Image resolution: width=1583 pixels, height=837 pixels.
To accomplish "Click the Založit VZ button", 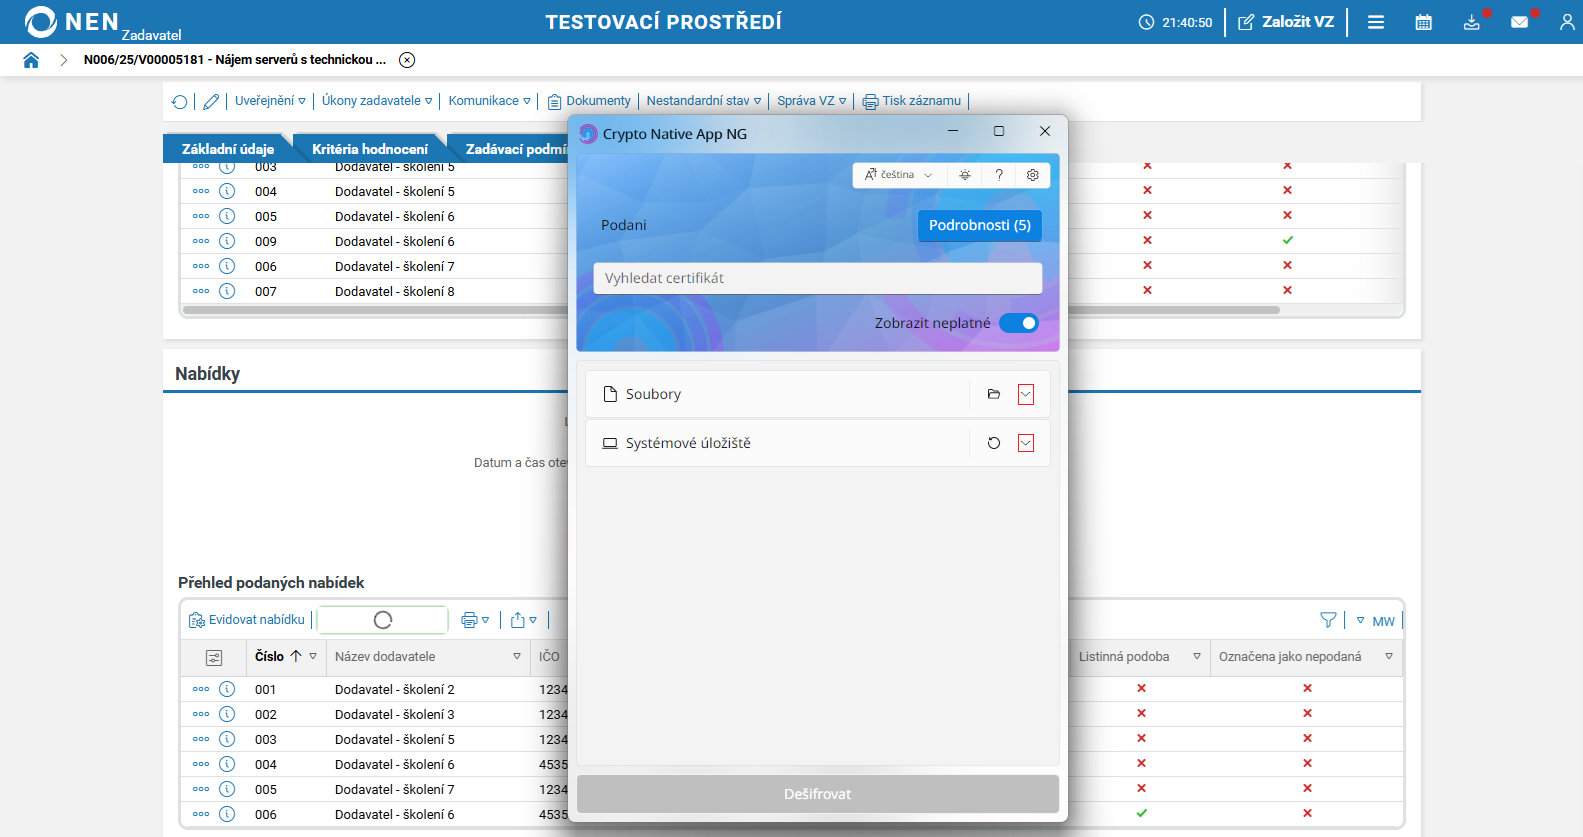I will pyautogui.click(x=1286, y=22).
